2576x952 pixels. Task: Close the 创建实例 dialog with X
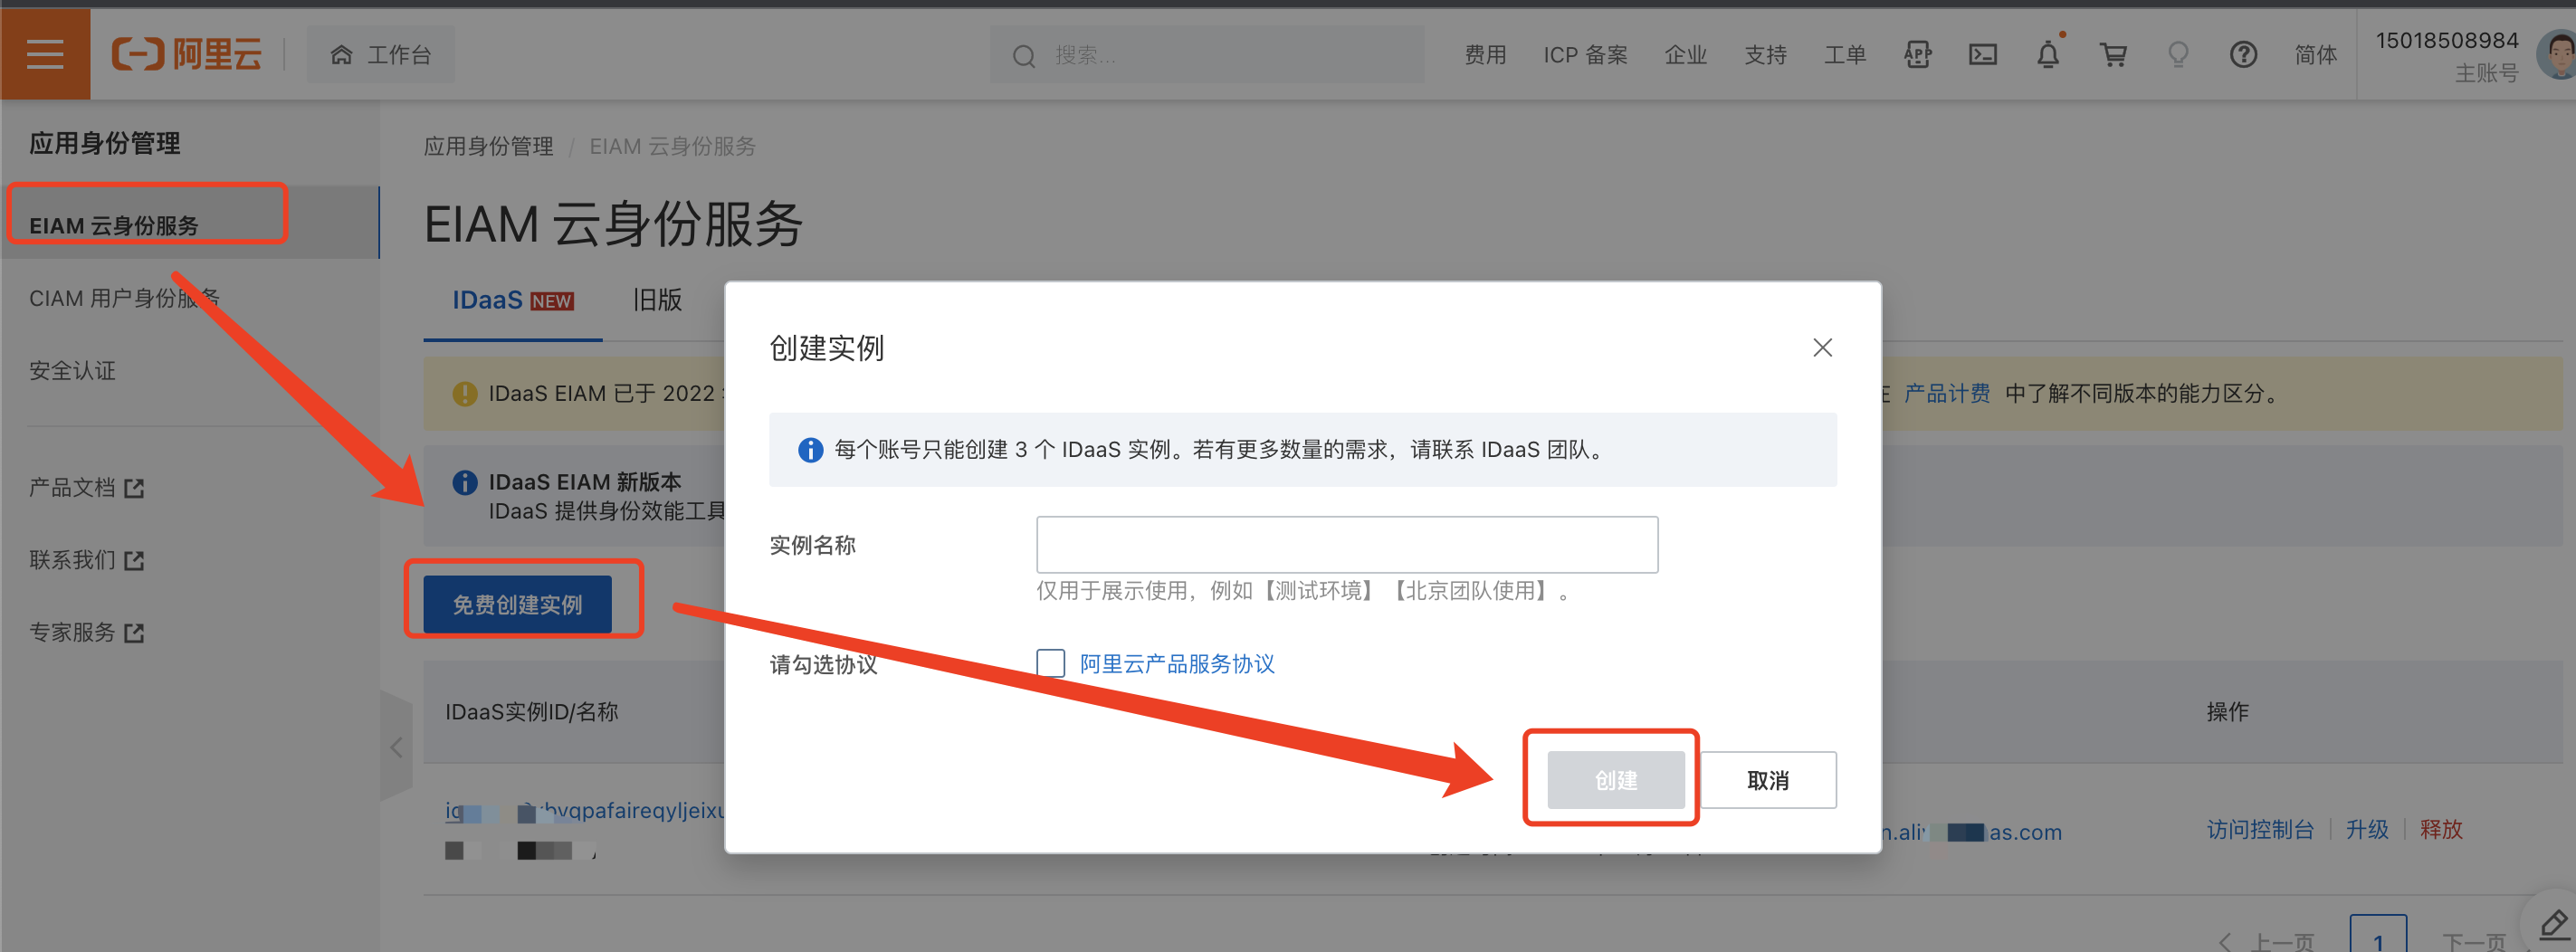click(1822, 347)
